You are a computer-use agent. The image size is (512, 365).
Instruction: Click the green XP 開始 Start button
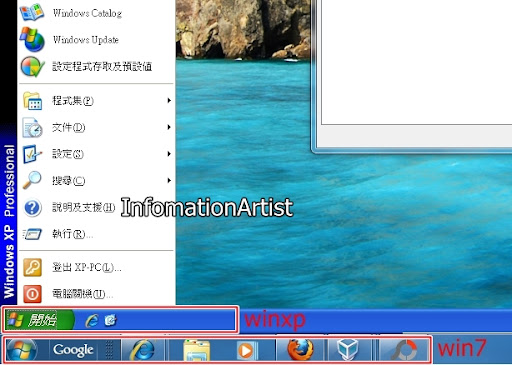click(39, 320)
